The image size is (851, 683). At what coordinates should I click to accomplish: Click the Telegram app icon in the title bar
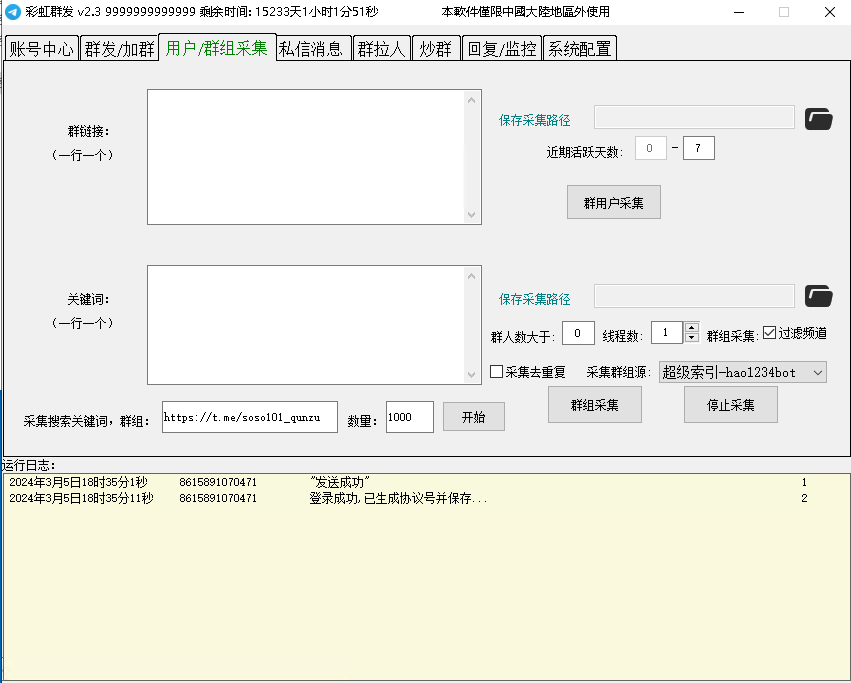pyautogui.click(x=12, y=12)
